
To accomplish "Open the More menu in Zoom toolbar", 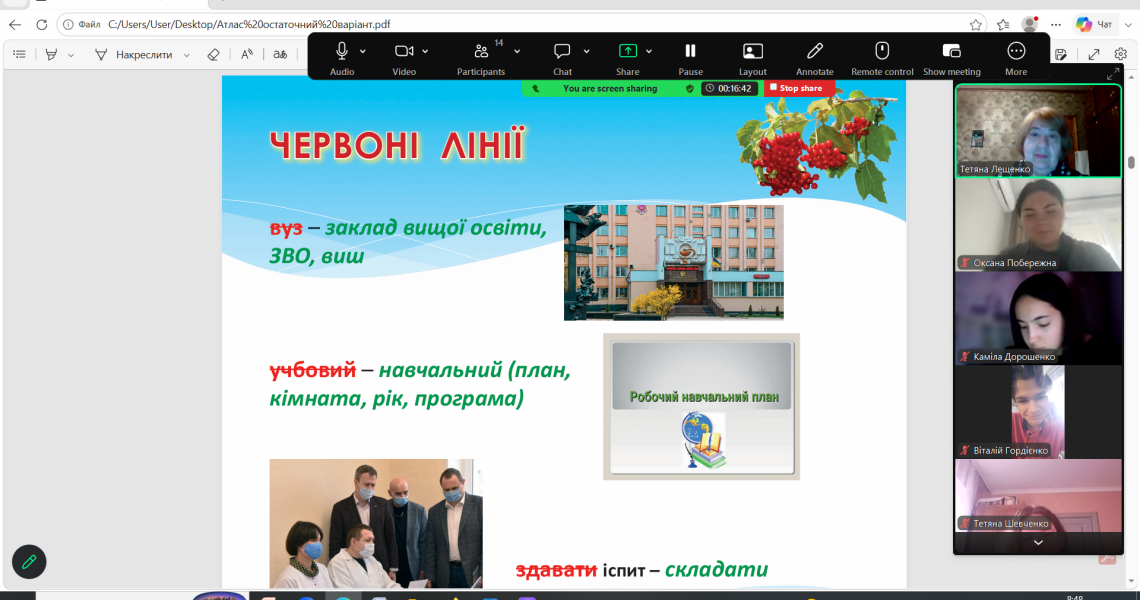I will point(1016,58).
